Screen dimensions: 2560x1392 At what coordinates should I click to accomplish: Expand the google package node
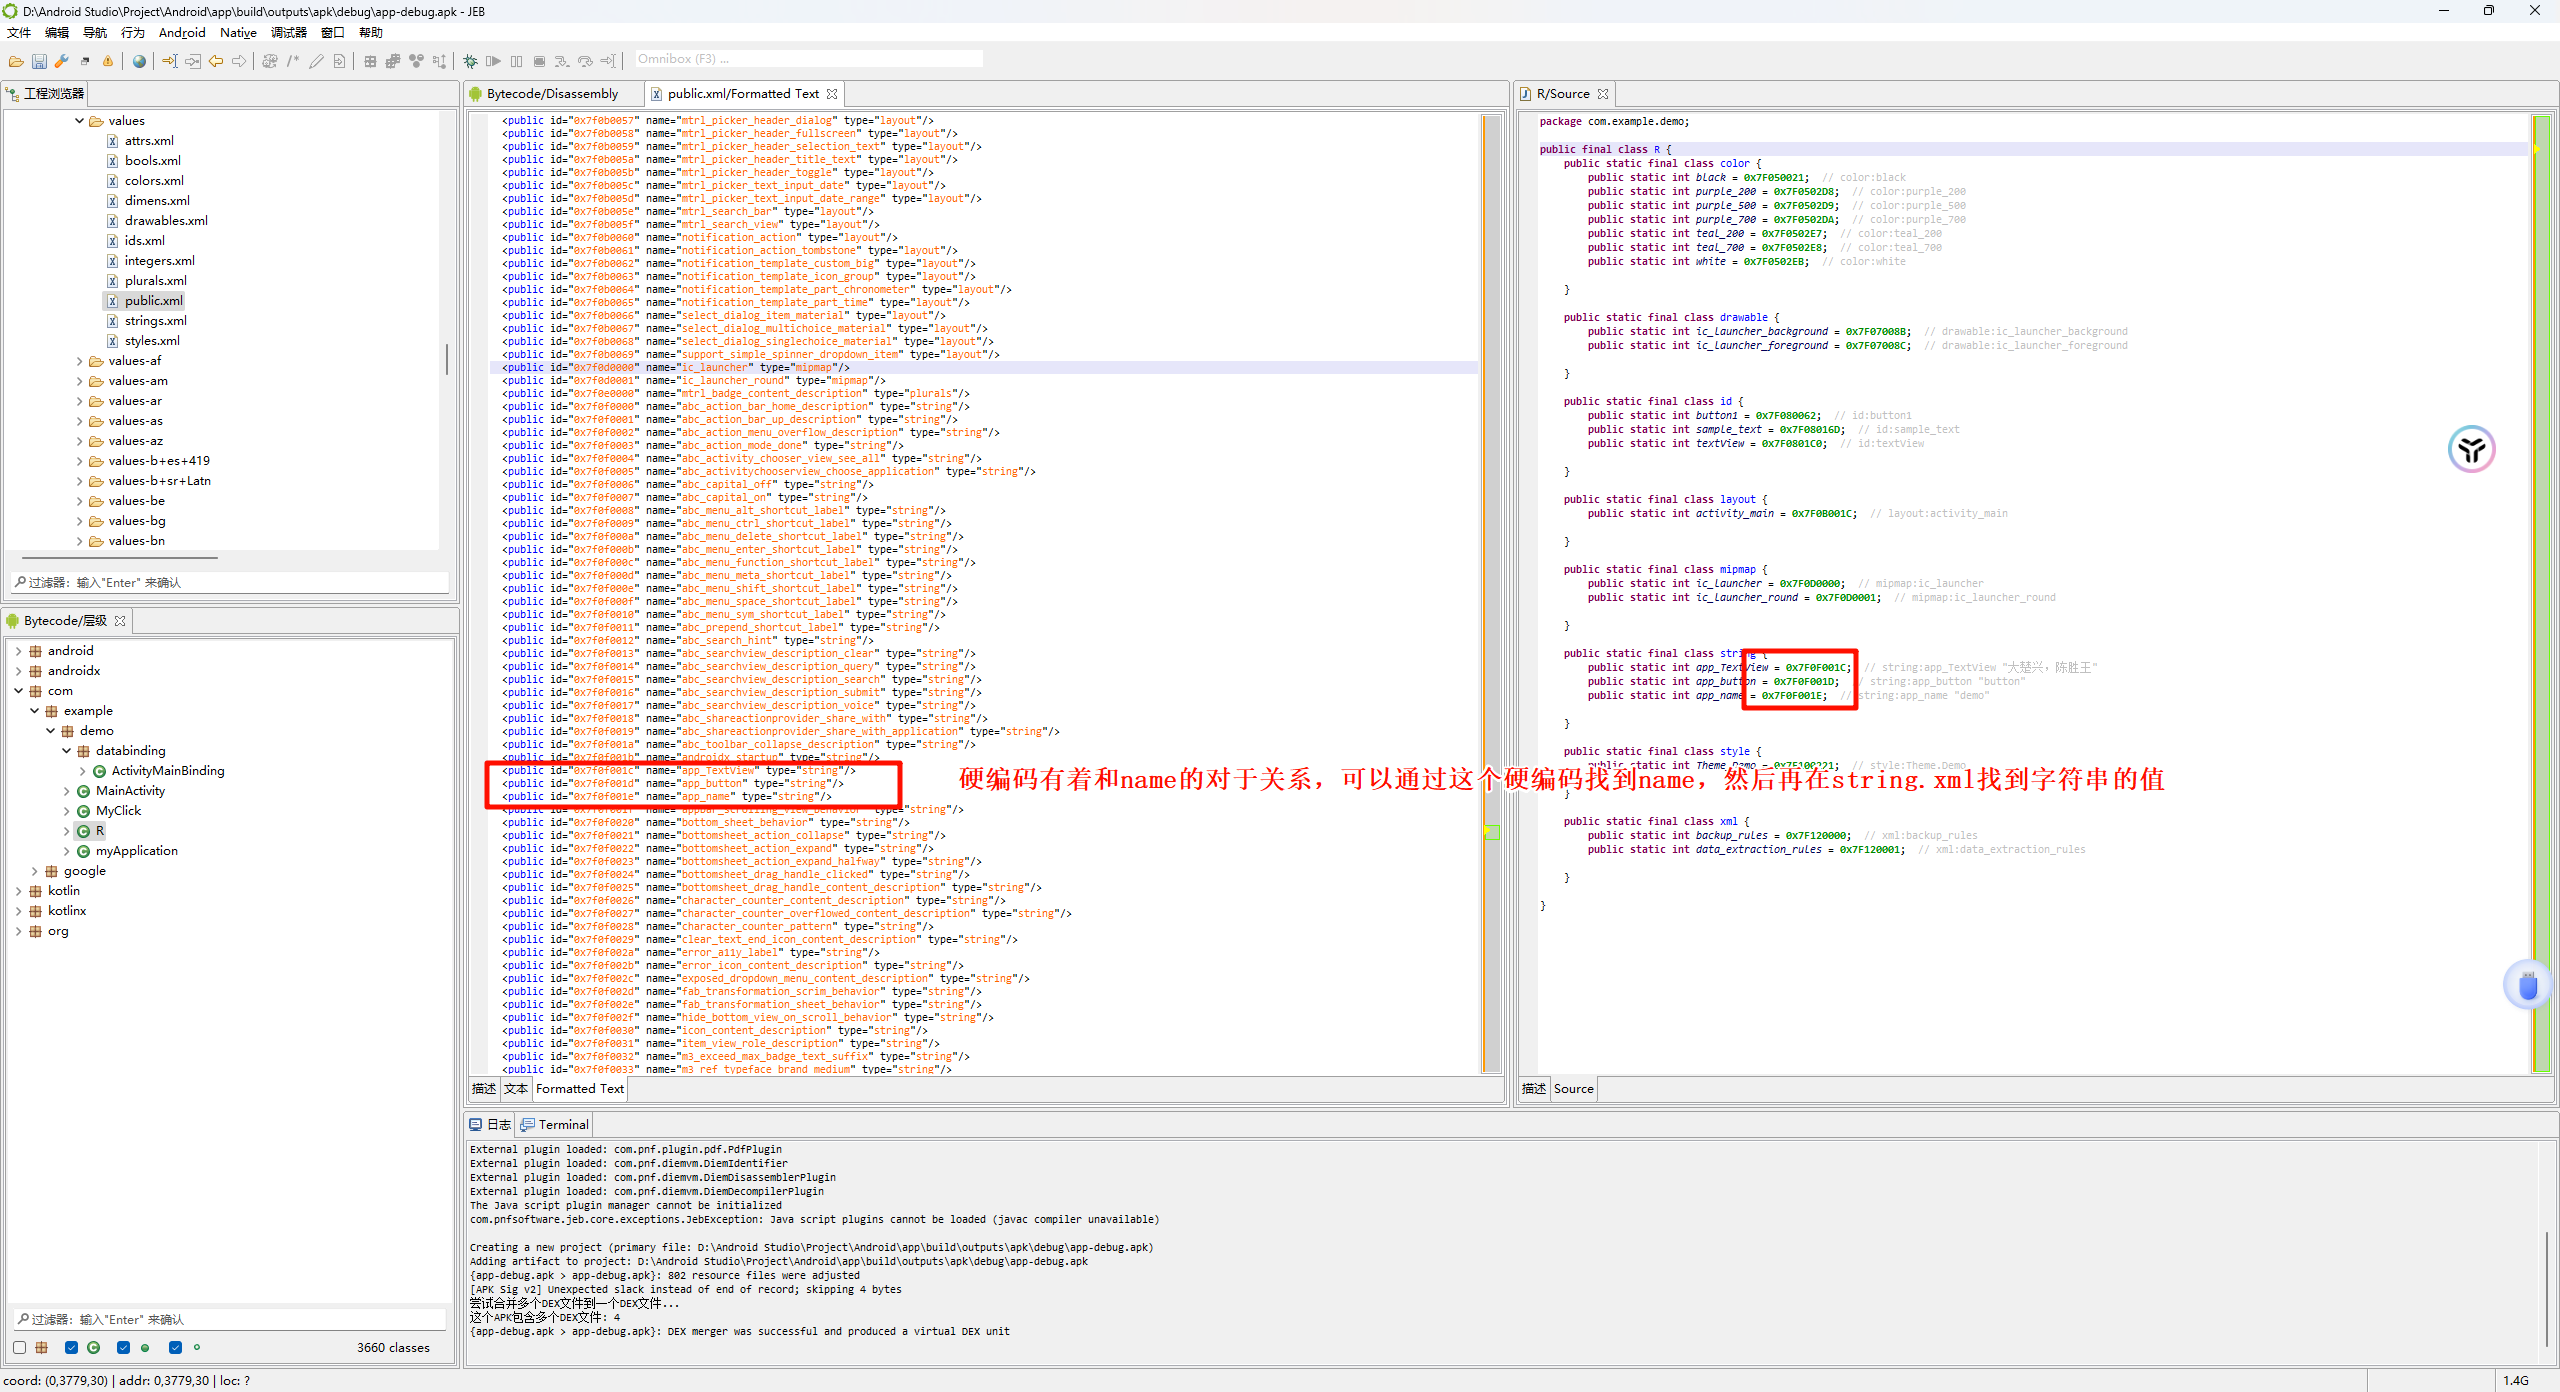(35, 871)
